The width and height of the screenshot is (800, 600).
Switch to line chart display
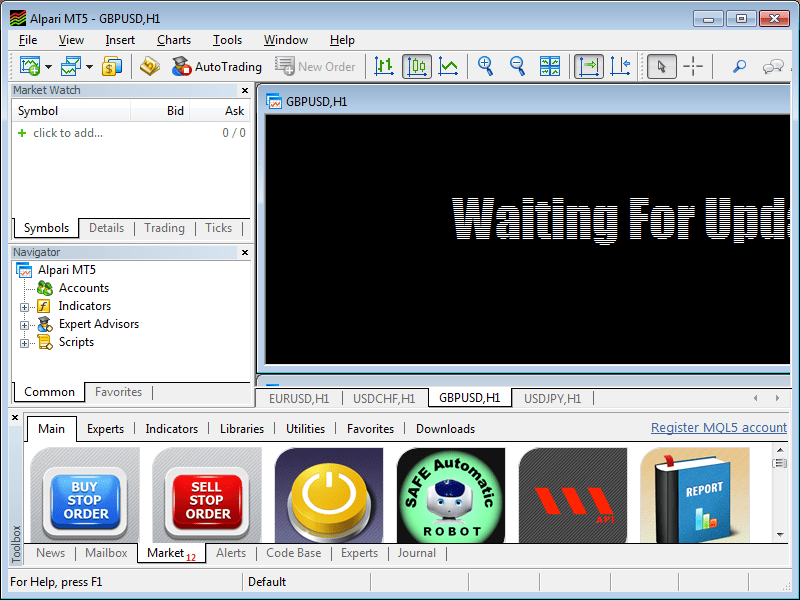click(449, 67)
